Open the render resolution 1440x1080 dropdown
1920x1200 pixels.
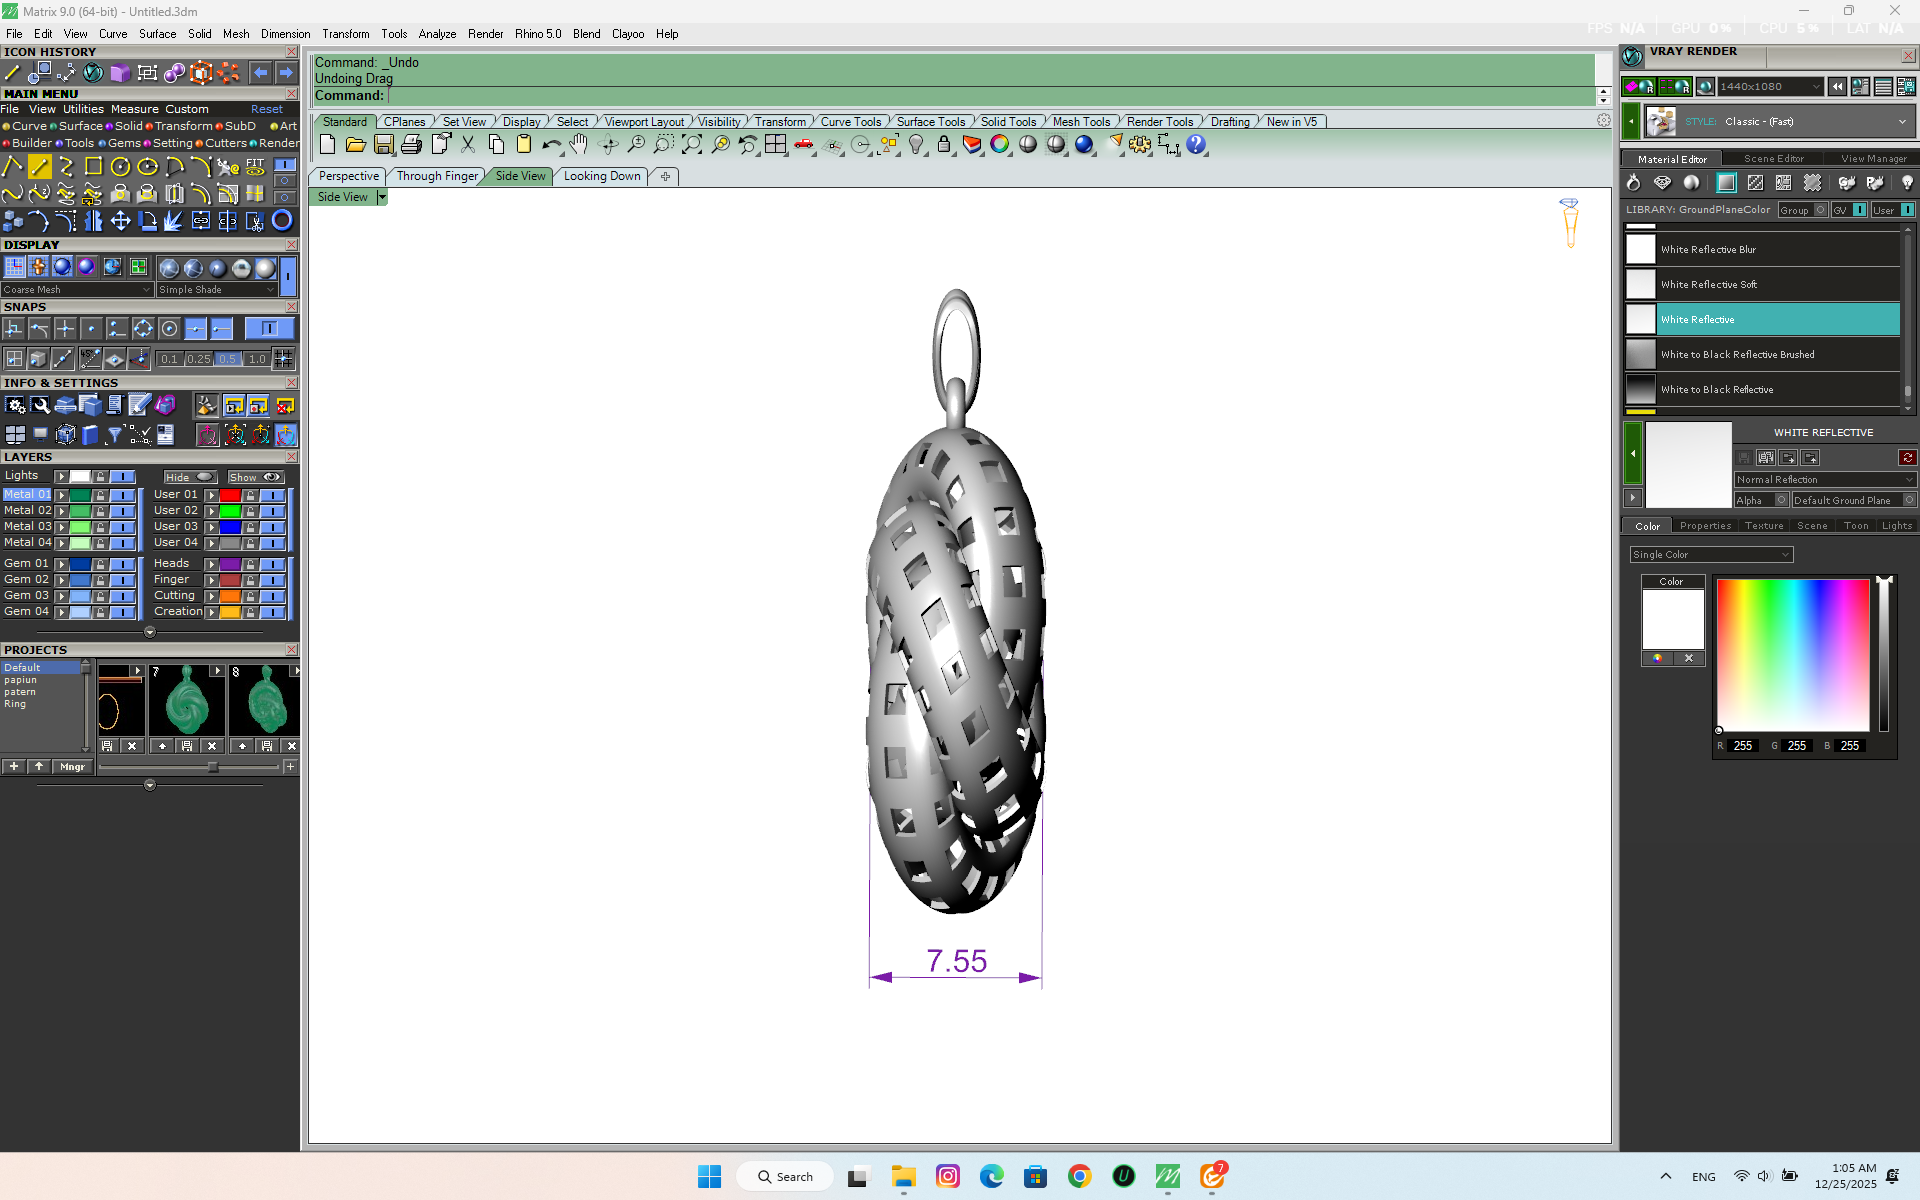[x=1770, y=87]
